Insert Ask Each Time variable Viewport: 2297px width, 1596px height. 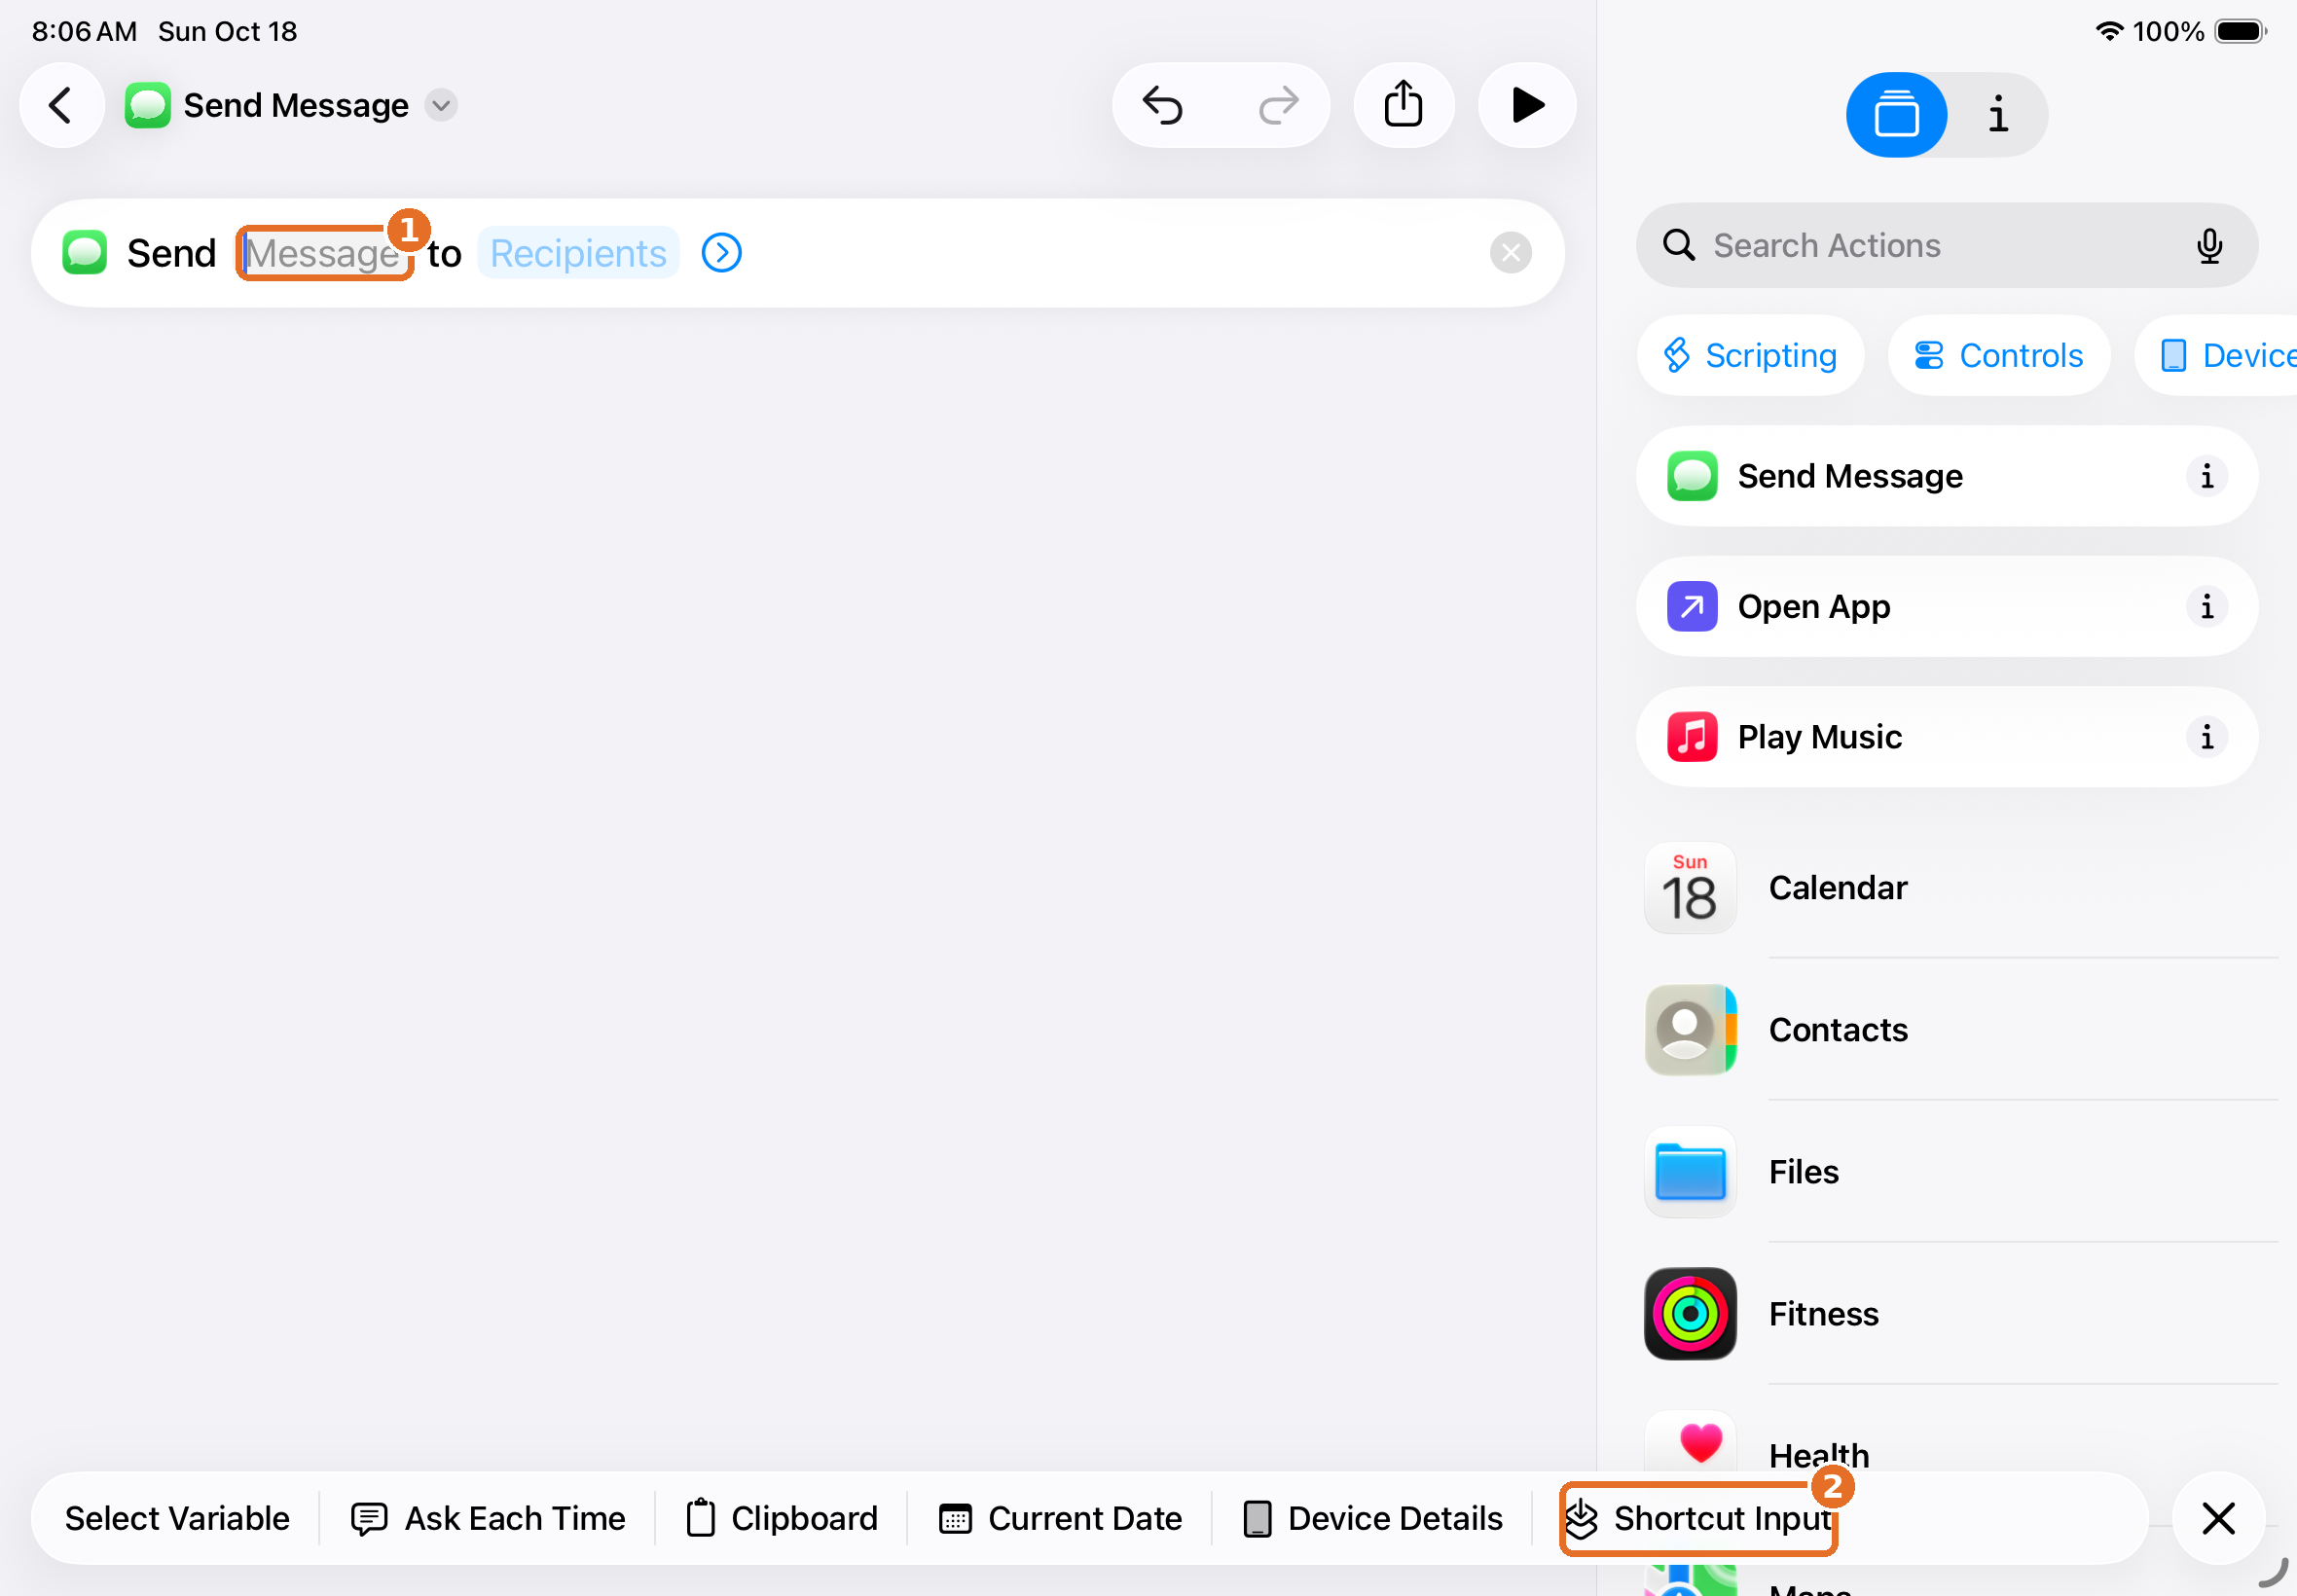[x=488, y=1518]
